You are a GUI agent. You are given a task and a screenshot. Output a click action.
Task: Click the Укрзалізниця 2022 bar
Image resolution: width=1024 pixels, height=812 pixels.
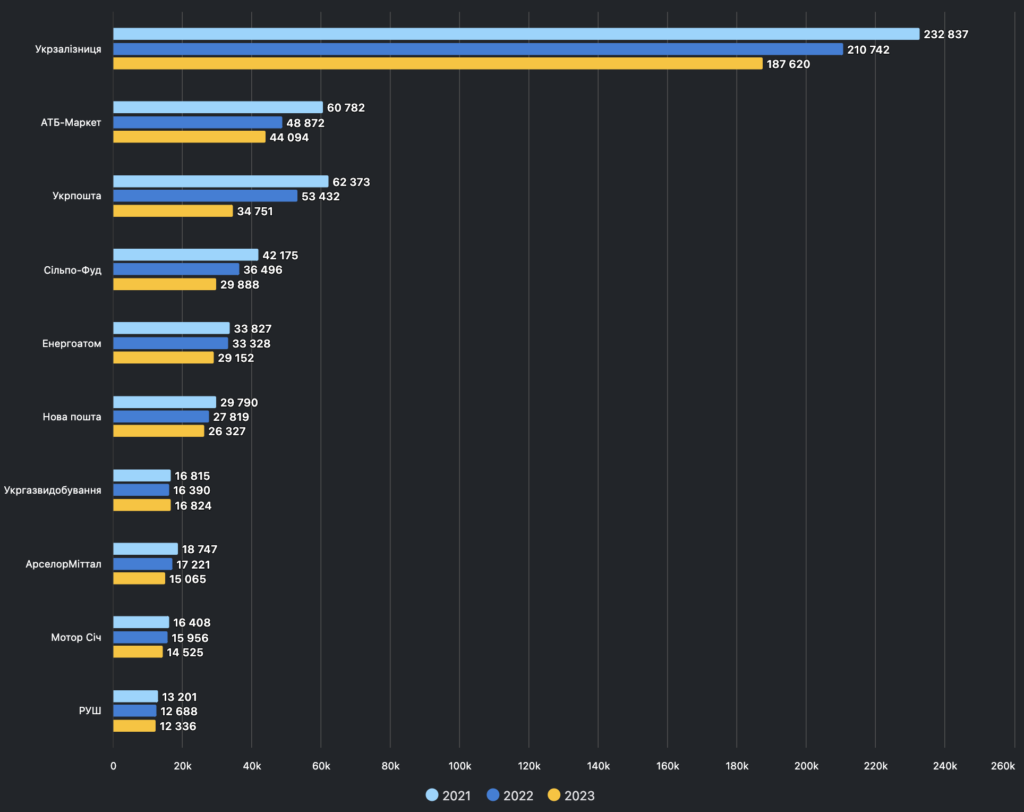(x=478, y=49)
